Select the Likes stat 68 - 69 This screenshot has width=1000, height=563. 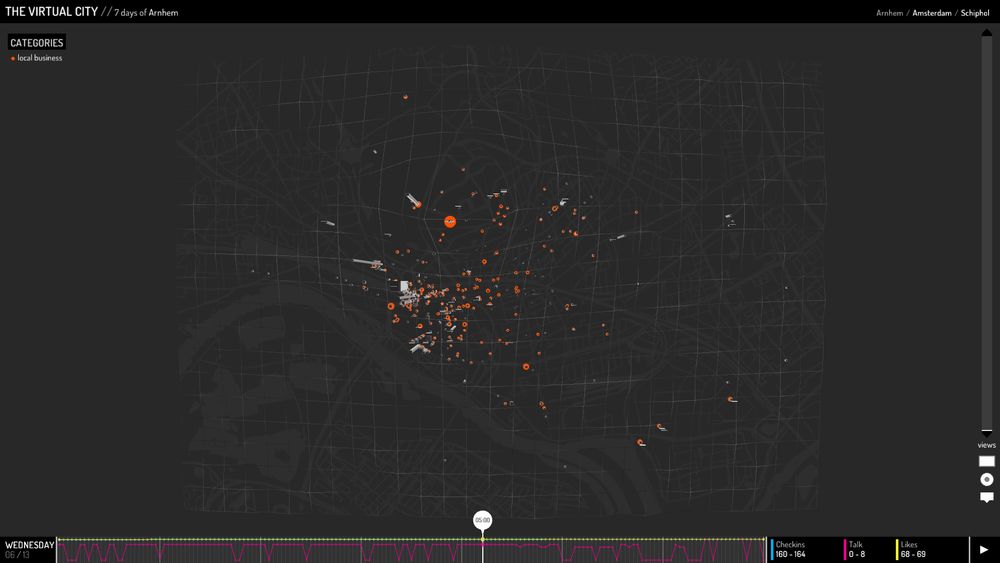[913, 550]
